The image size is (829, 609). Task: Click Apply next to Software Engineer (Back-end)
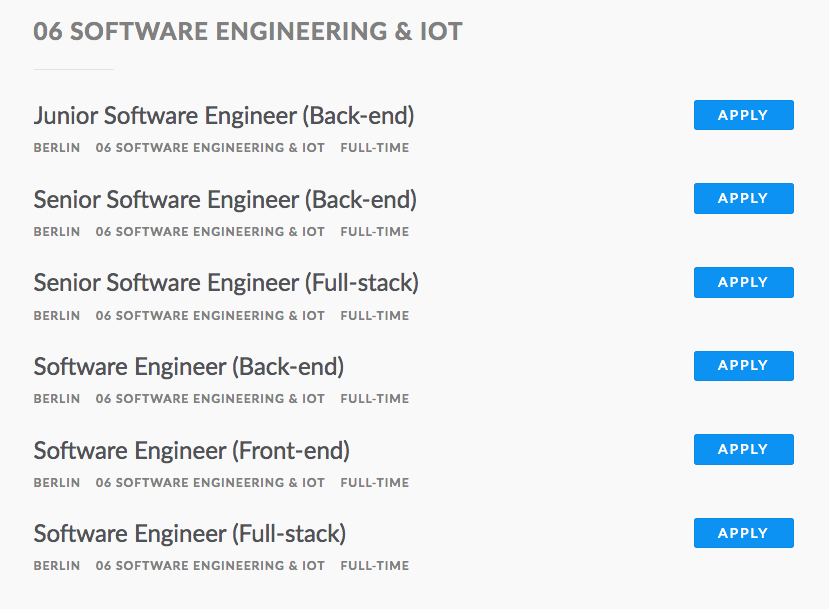click(743, 366)
